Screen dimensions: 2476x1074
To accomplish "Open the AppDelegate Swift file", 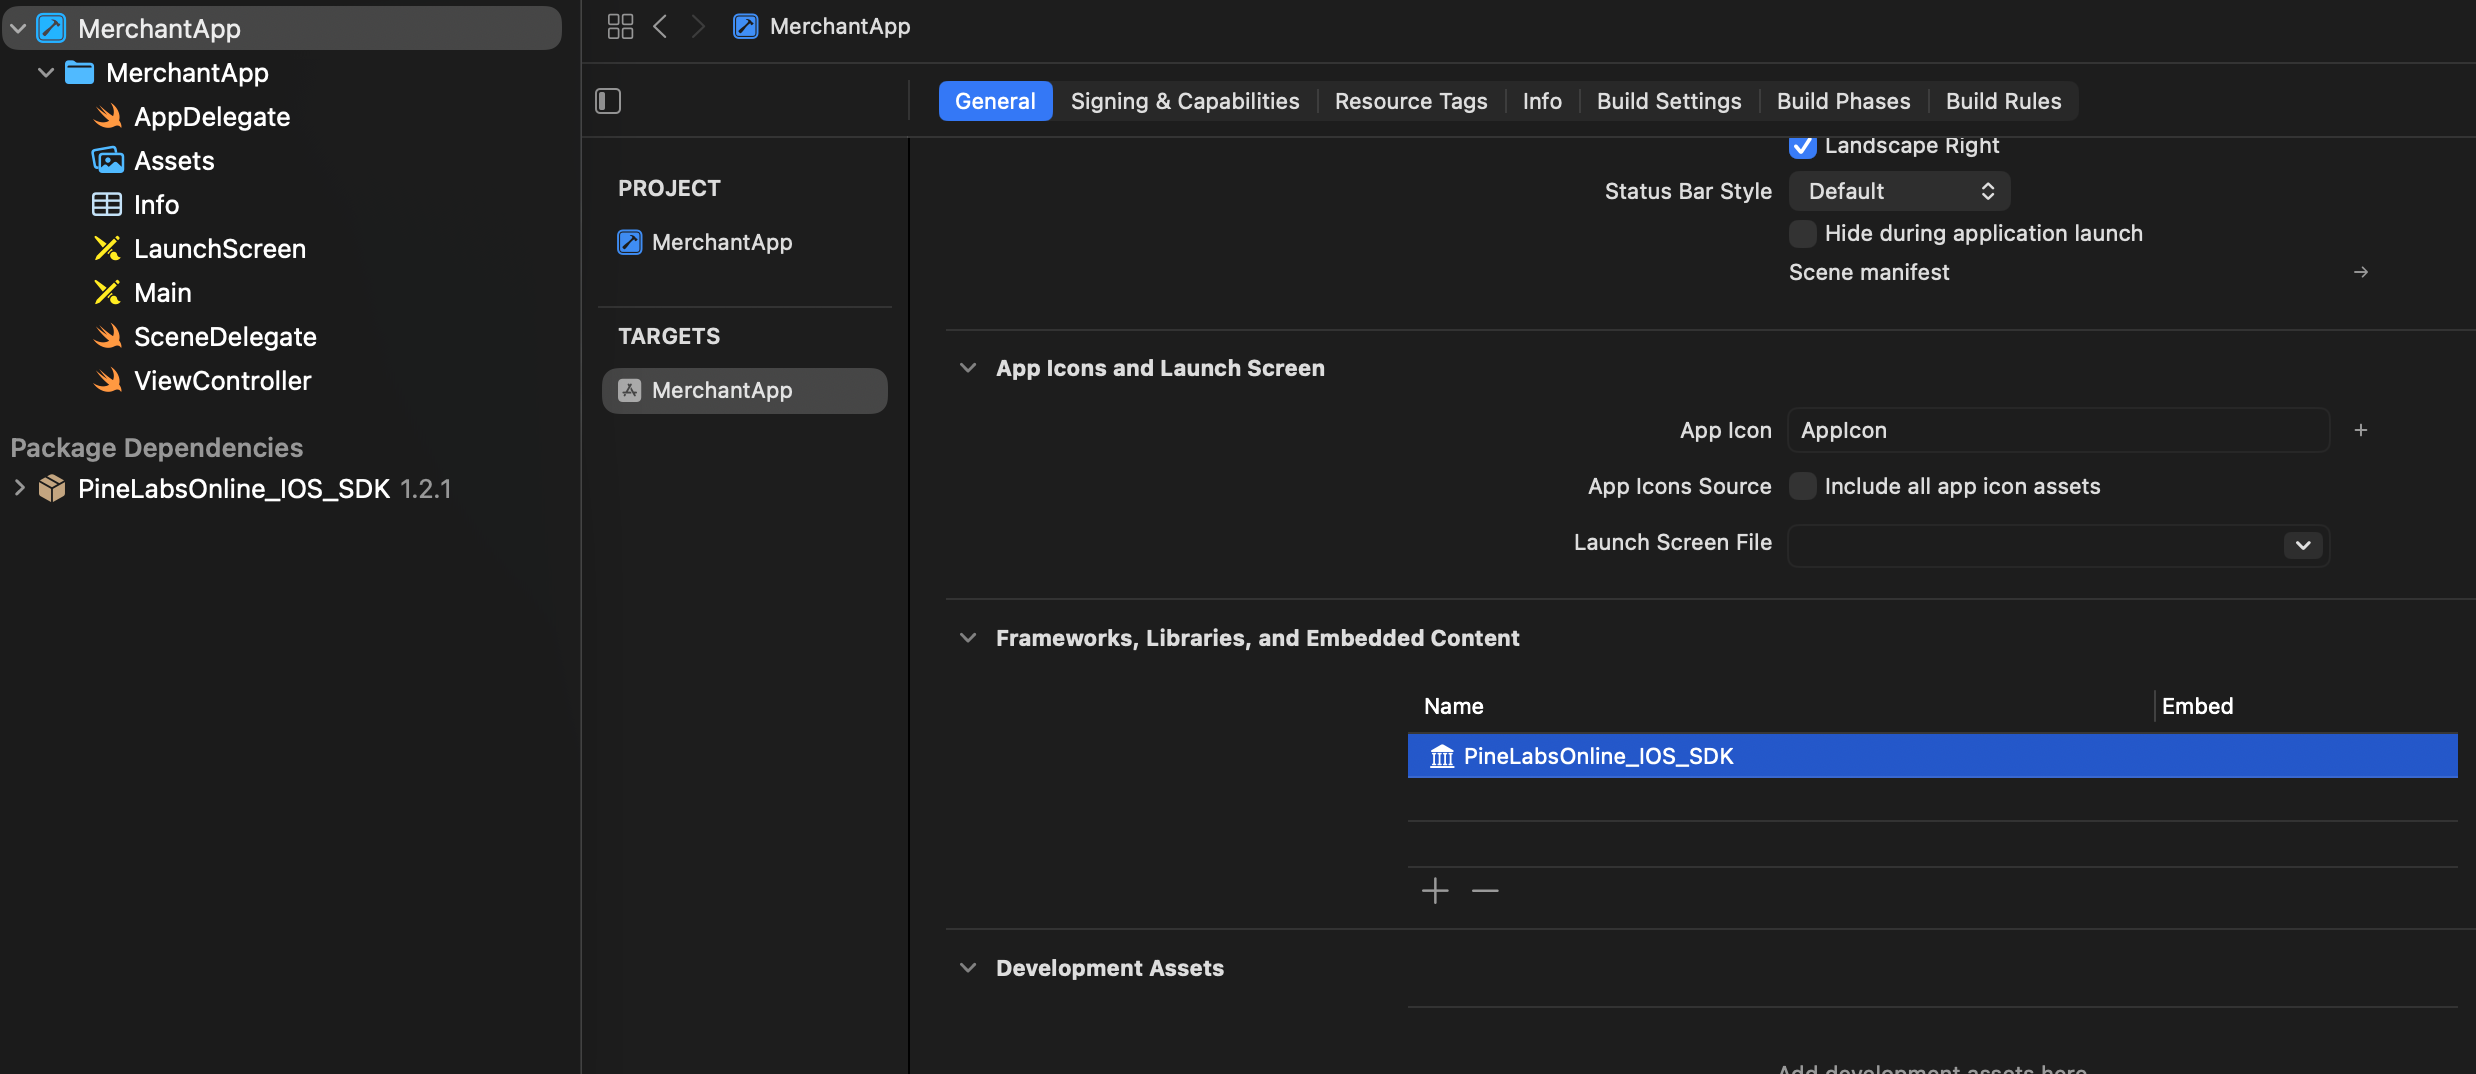I will click(x=211, y=117).
